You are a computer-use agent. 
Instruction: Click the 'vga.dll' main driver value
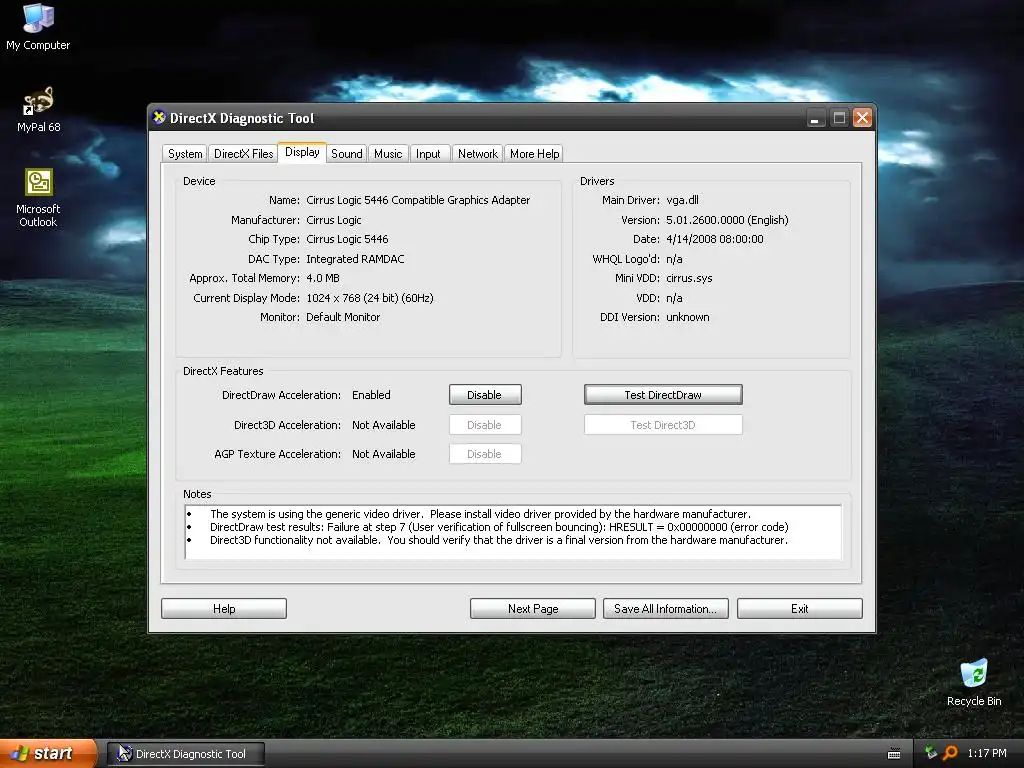(682, 200)
